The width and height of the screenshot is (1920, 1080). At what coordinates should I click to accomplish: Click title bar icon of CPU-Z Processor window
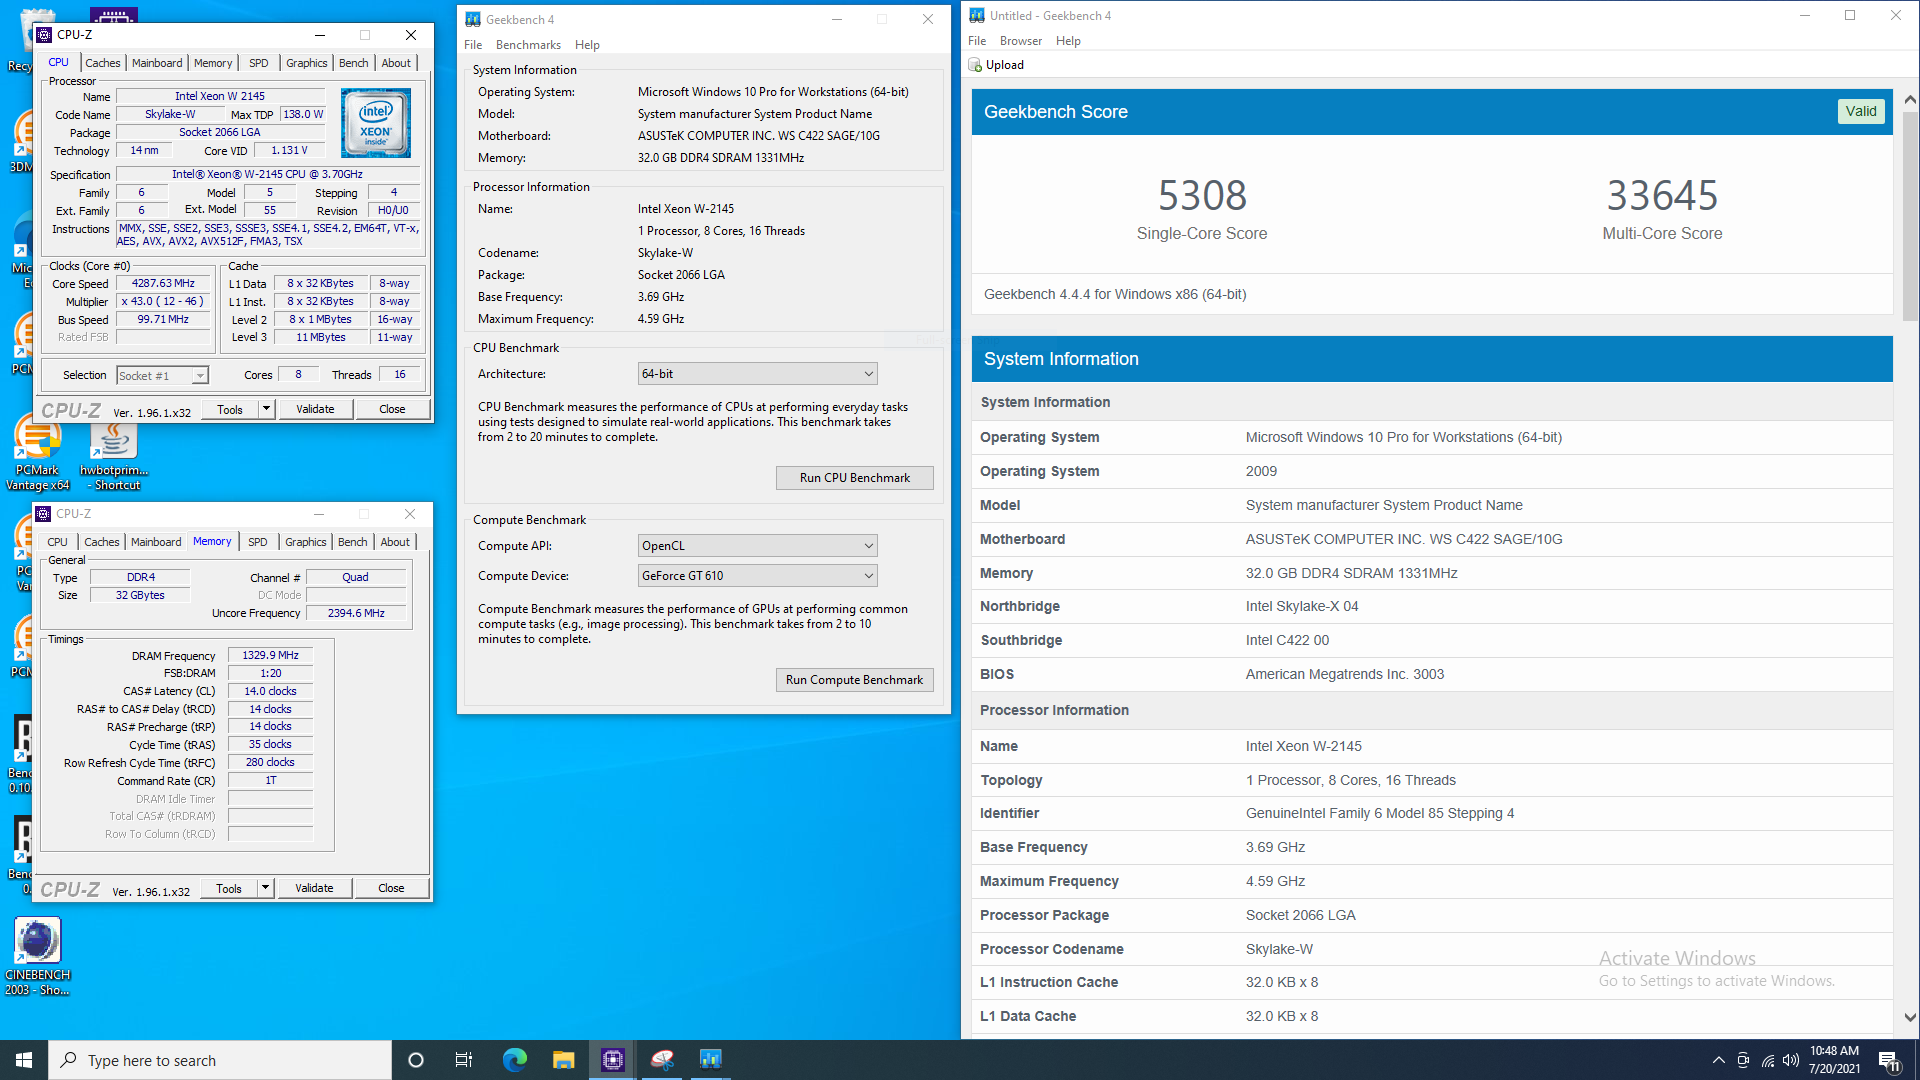pyautogui.click(x=44, y=35)
